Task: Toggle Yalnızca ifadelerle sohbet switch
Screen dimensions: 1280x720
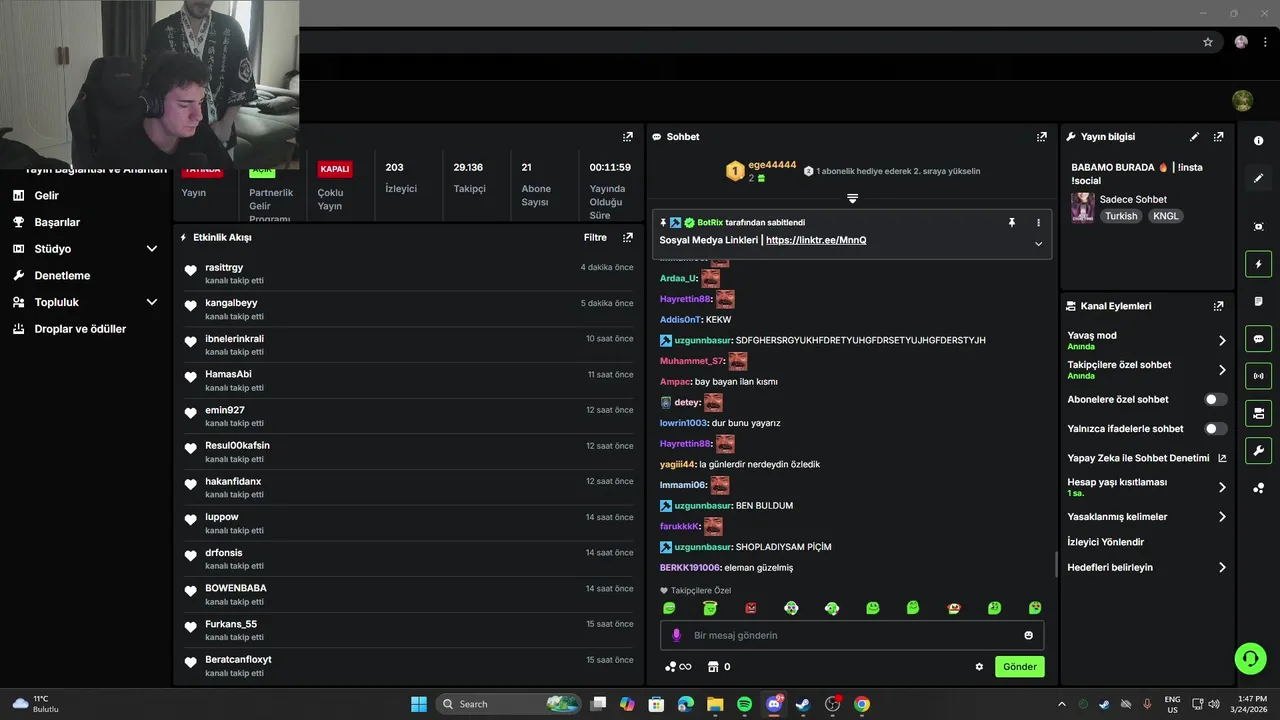Action: coord(1215,429)
